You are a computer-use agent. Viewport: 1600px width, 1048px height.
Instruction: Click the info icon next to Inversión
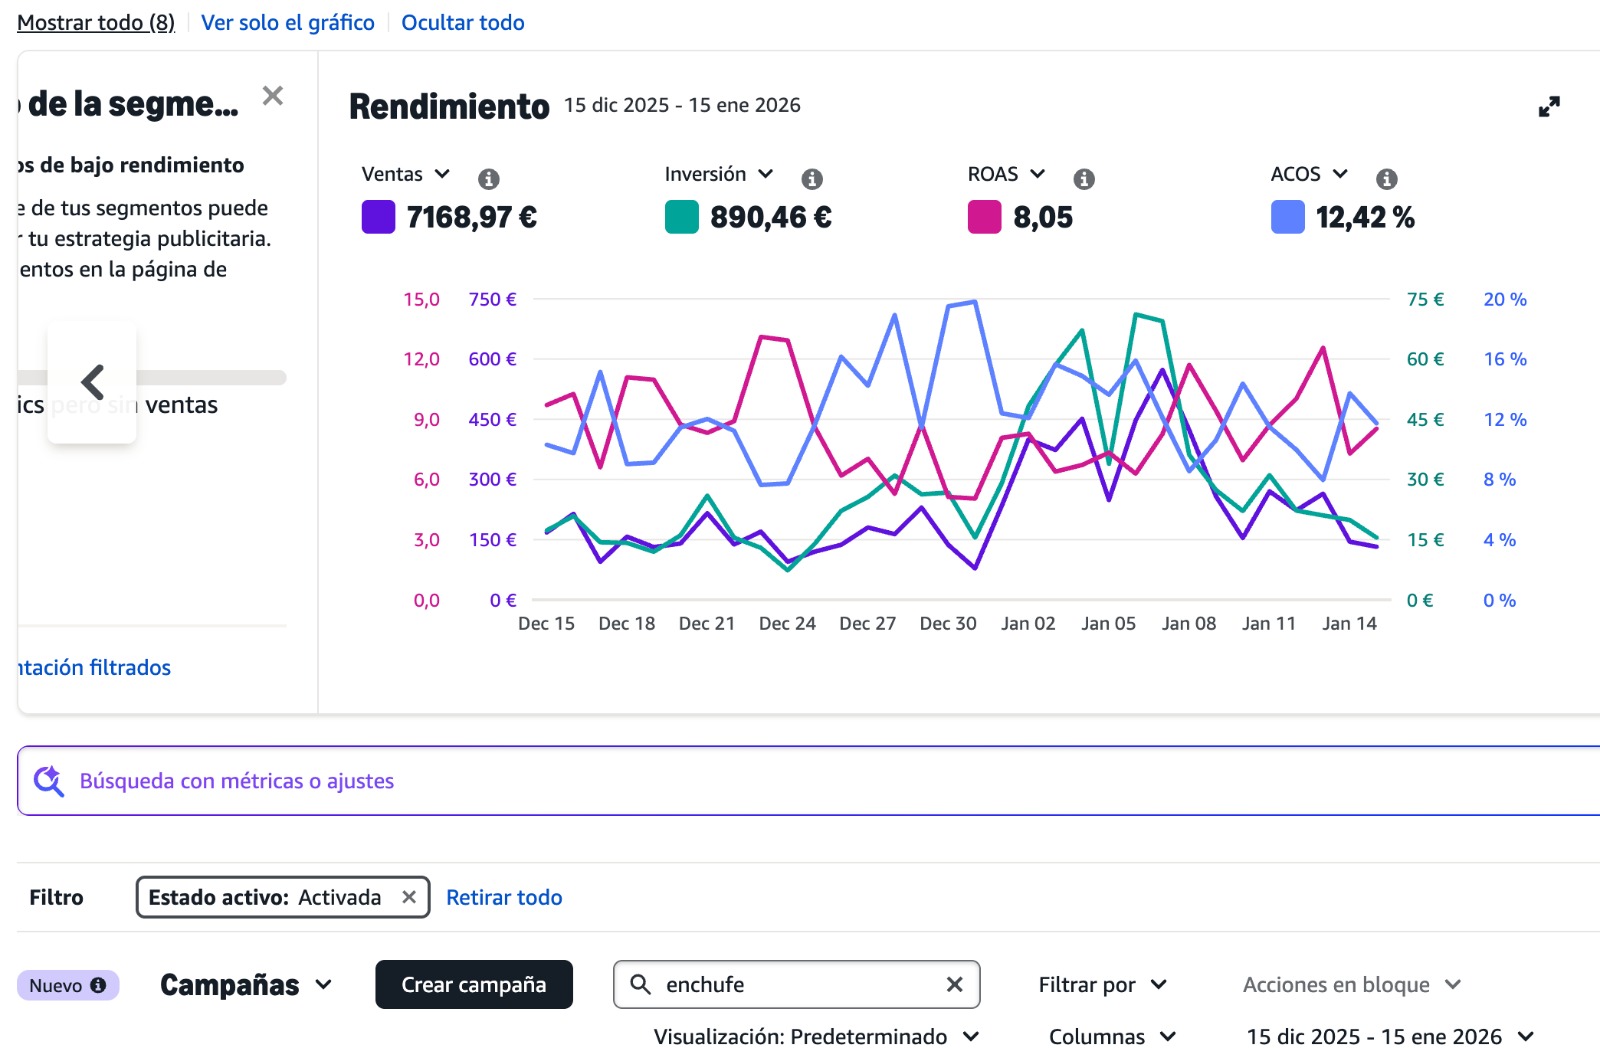point(811,179)
